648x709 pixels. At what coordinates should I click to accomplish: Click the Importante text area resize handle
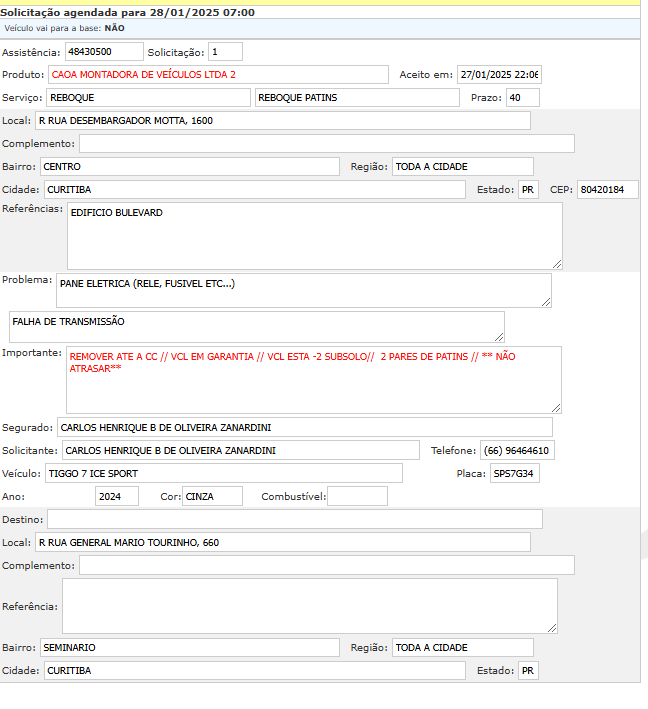556,408
